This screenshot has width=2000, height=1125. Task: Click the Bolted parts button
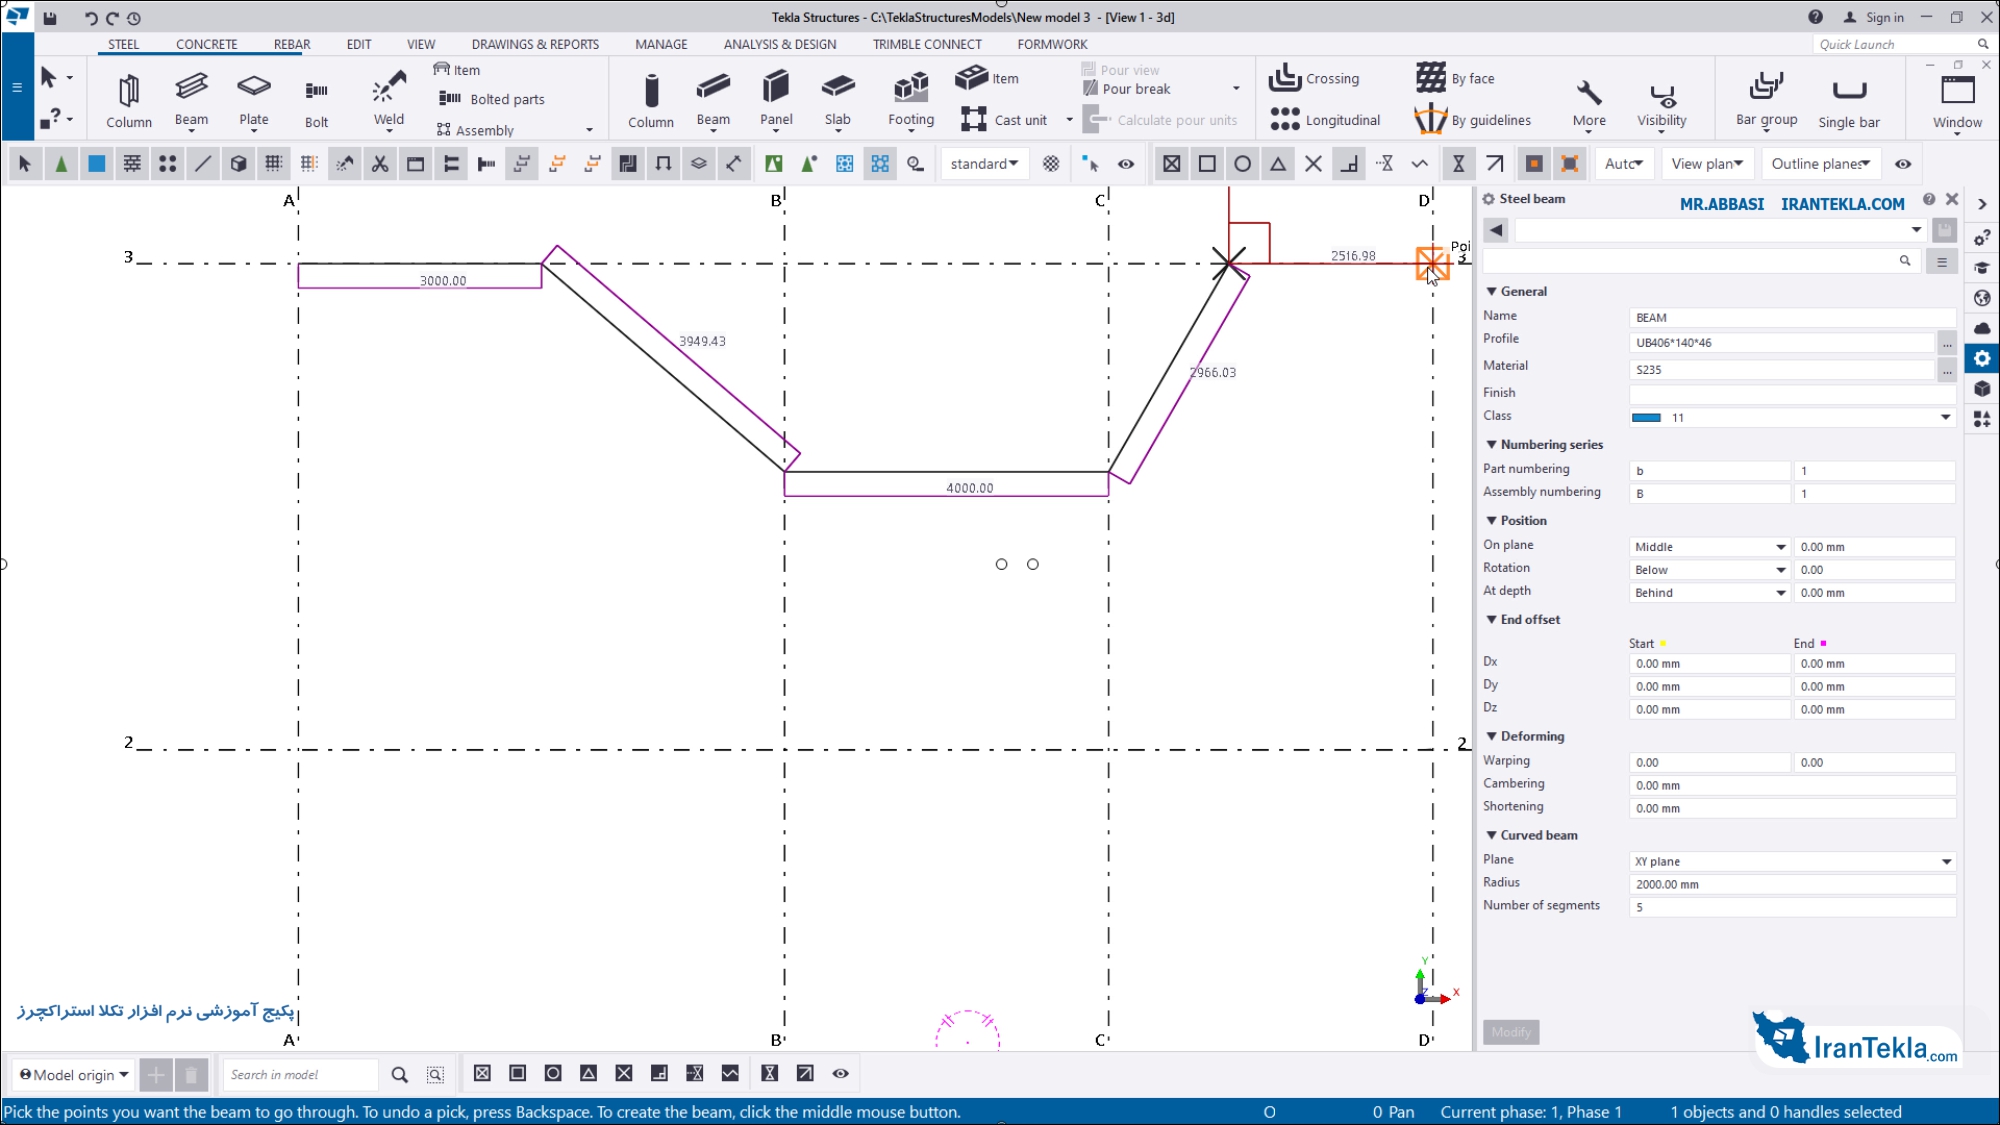(x=492, y=99)
